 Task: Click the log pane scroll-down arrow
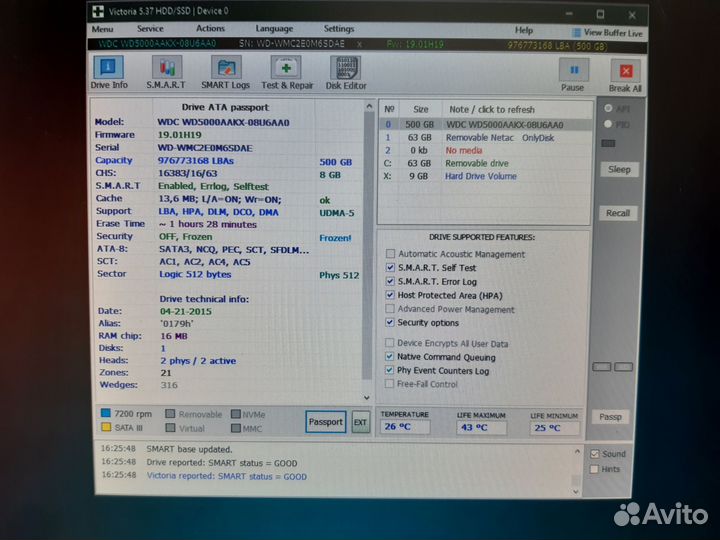[x=576, y=492]
